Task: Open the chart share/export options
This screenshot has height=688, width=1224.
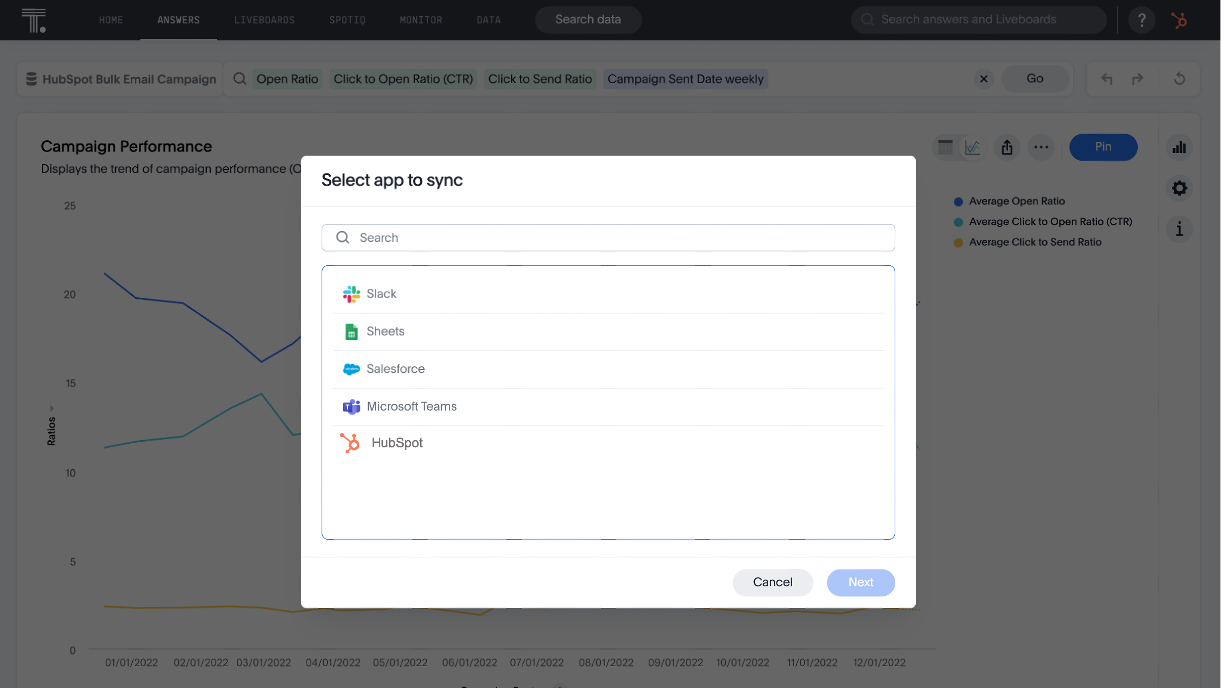Action: 1007,146
